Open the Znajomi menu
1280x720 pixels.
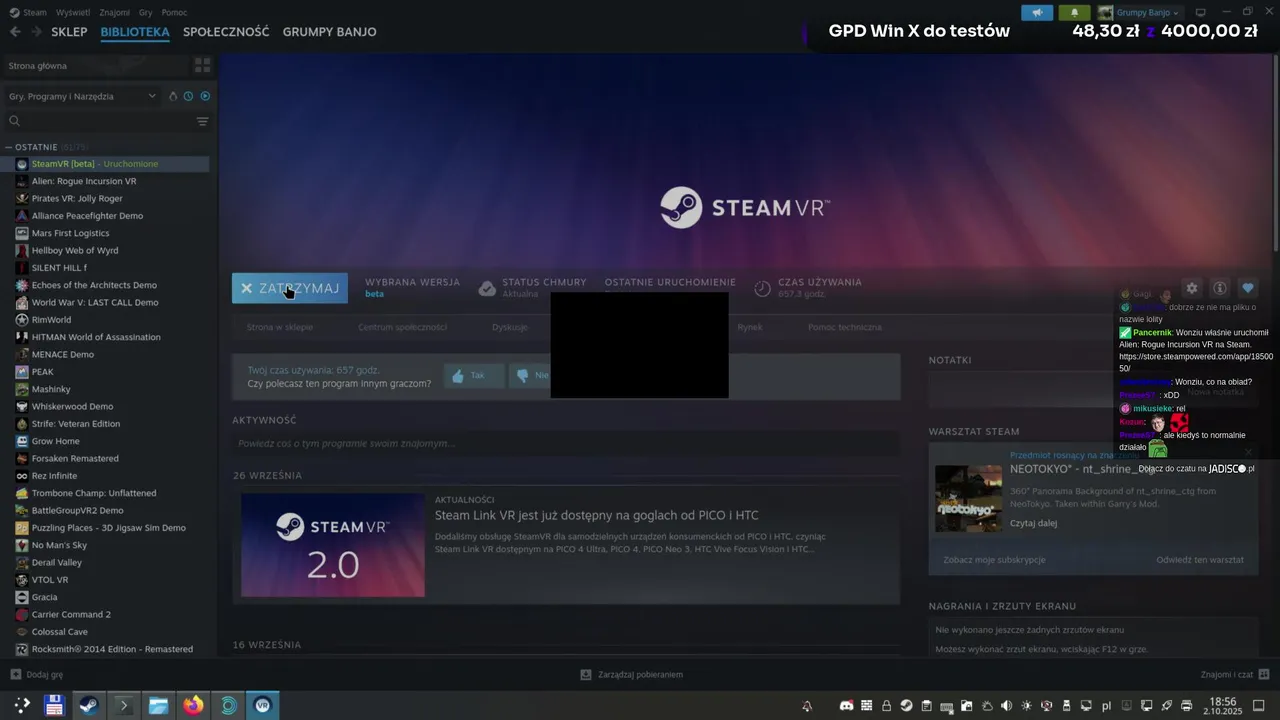(115, 13)
